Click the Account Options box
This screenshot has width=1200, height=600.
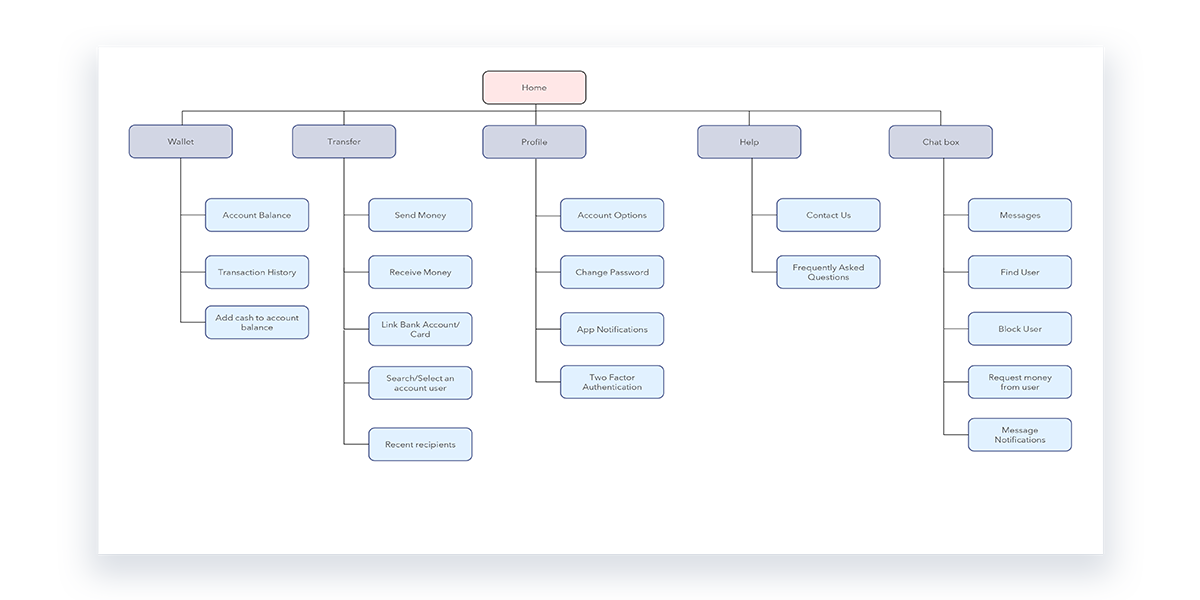[x=612, y=214]
